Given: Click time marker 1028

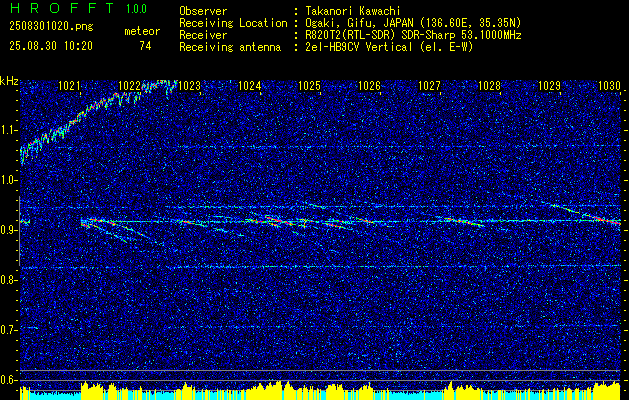Looking at the screenshot, I should (489, 85).
